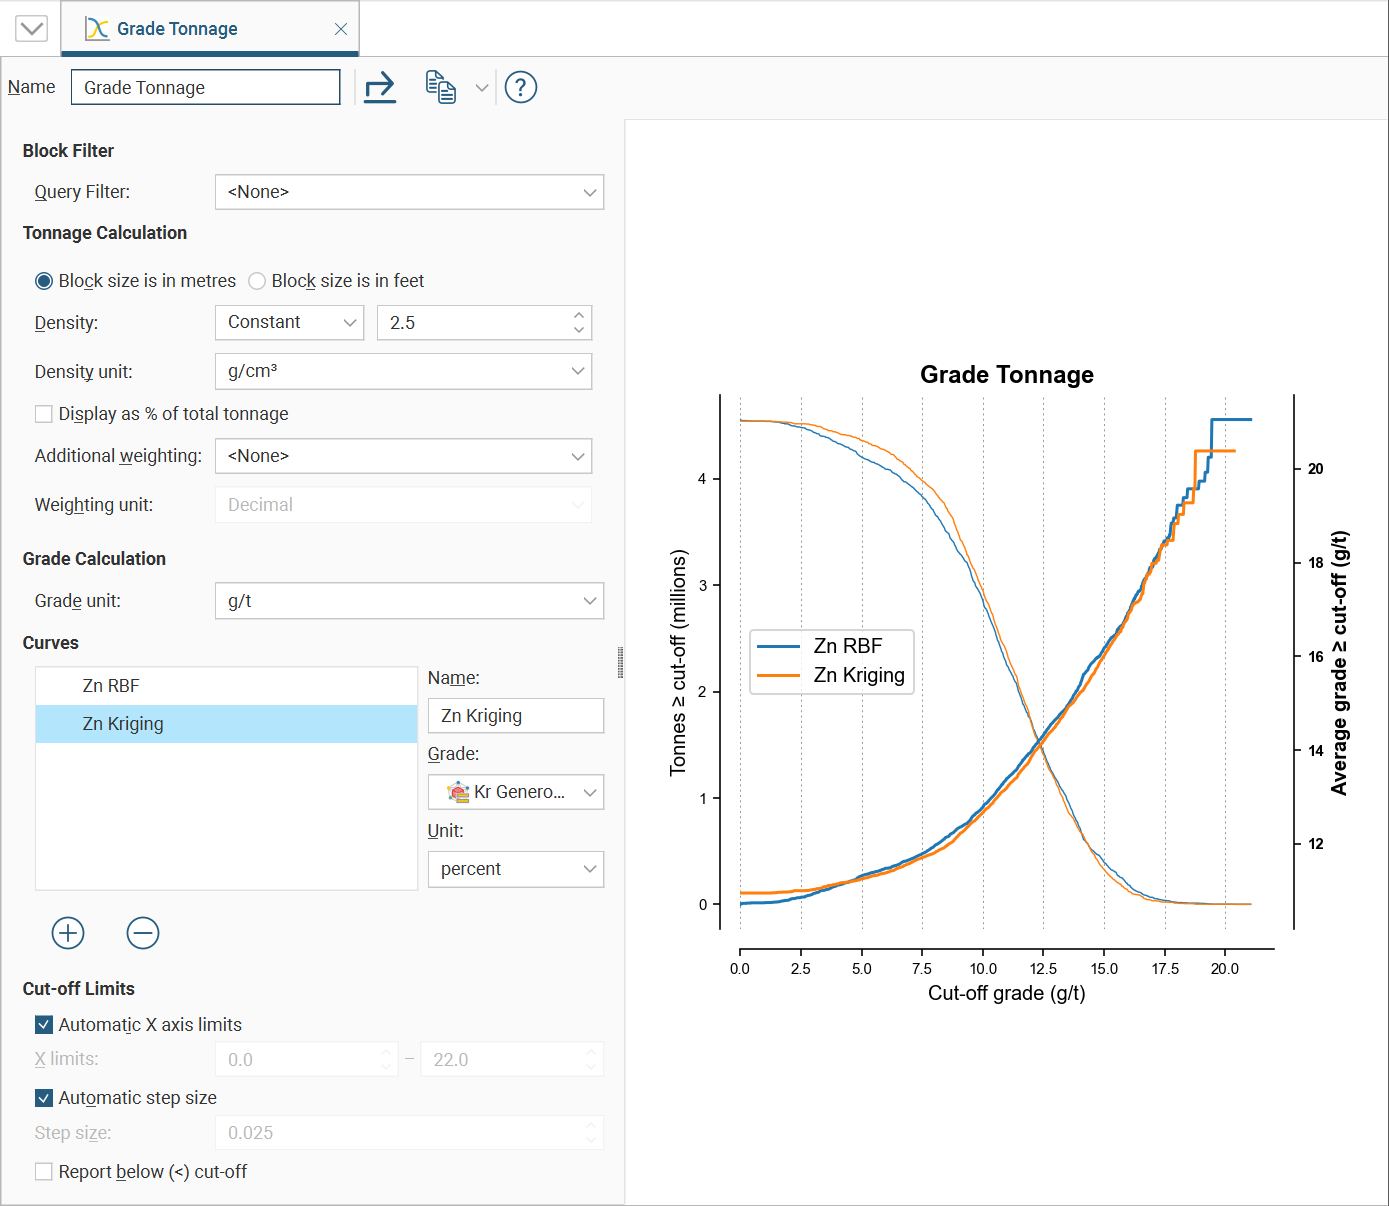The image size is (1389, 1206).
Task: Open the Grade unit dropdown
Action: point(409,601)
